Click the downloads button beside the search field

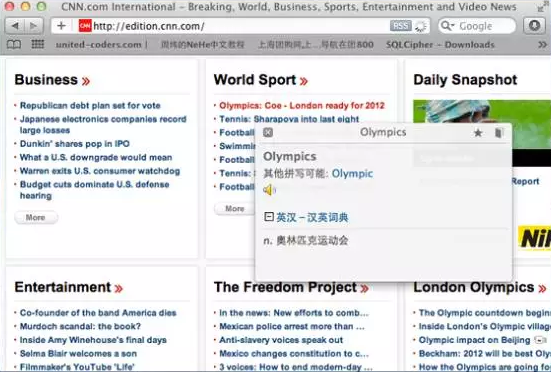pos(534,26)
